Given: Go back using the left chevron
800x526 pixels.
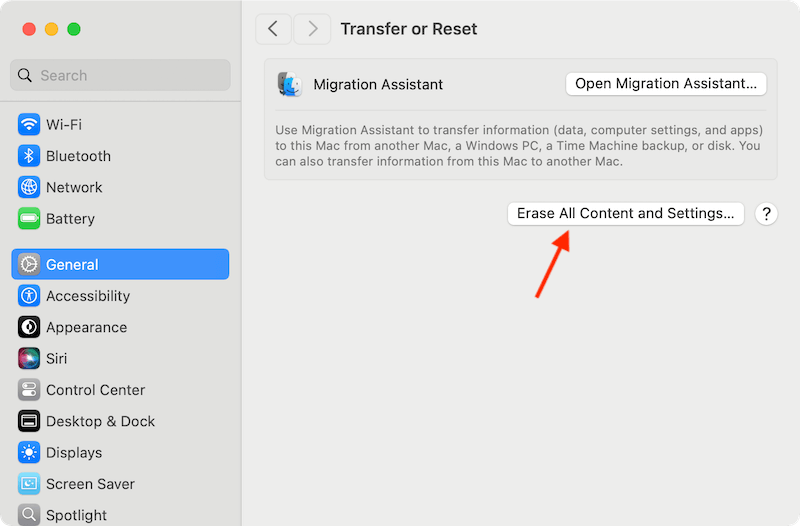Looking at the screenshot, I should click(274, 29).
